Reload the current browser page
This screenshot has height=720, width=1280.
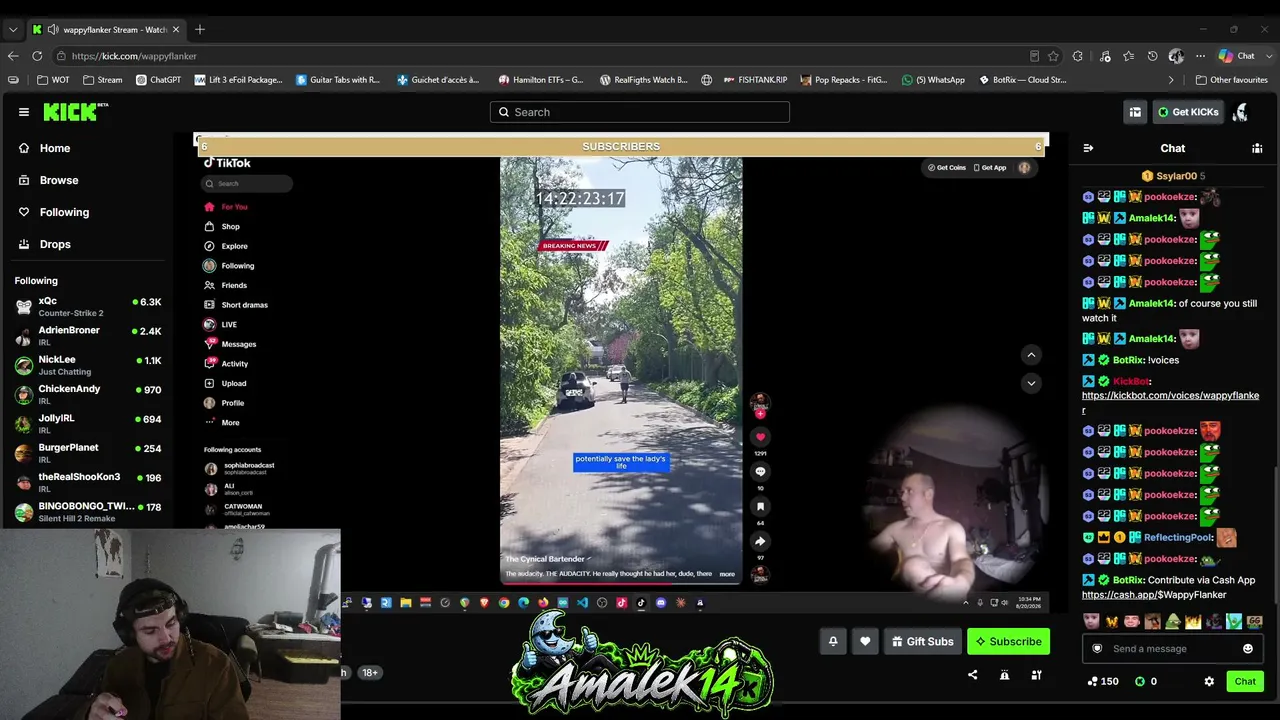[x=37, y=56]
